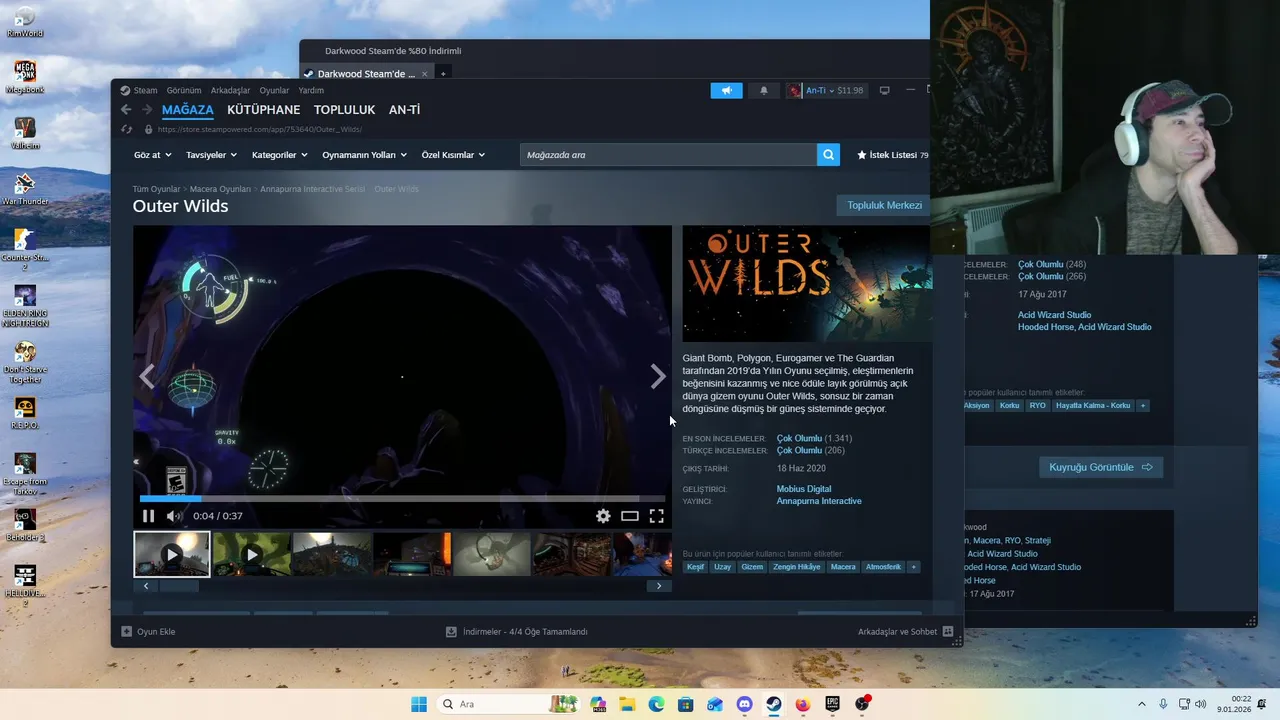Open R.E.P.O. desktop shortcut

[x=25, y=413]
